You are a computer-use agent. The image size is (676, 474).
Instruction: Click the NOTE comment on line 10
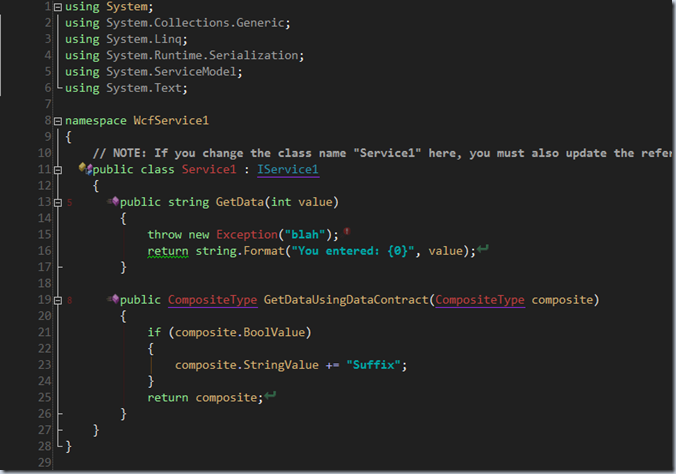[x=382, y=154]
